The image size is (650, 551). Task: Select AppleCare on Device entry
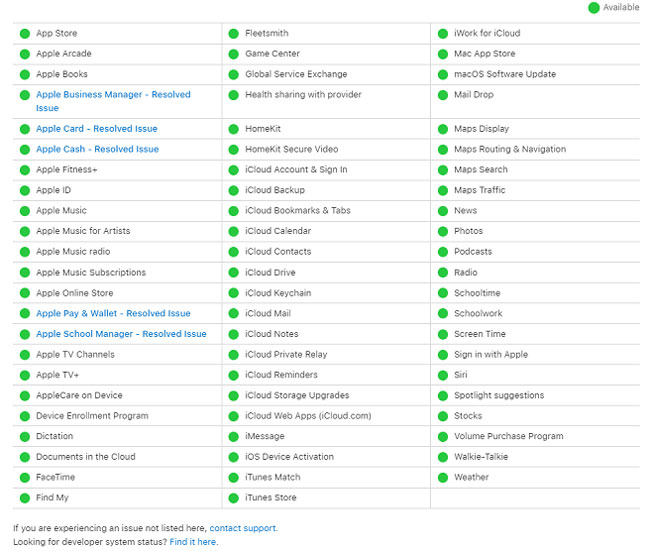click(79, 396)
